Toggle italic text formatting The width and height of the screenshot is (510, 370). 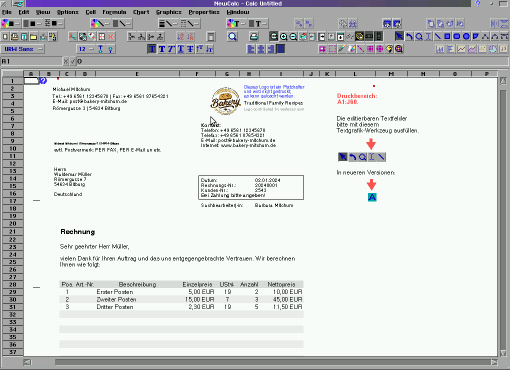[171, 49]
